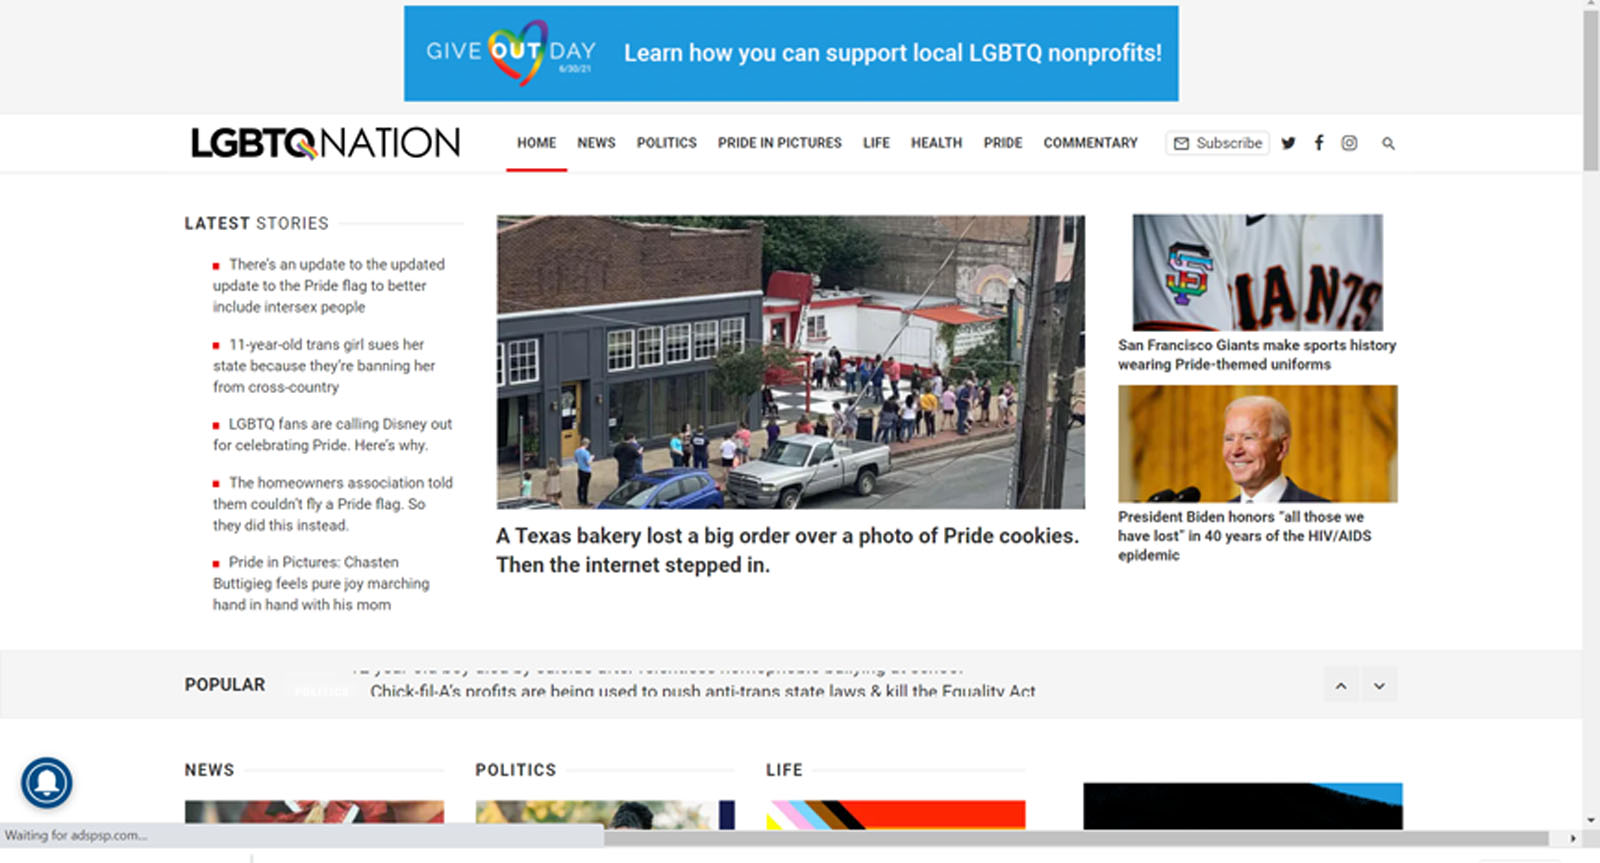The image size is (1600, 863).
Task: Open the Health navigation tab
Action: (936, 143)
